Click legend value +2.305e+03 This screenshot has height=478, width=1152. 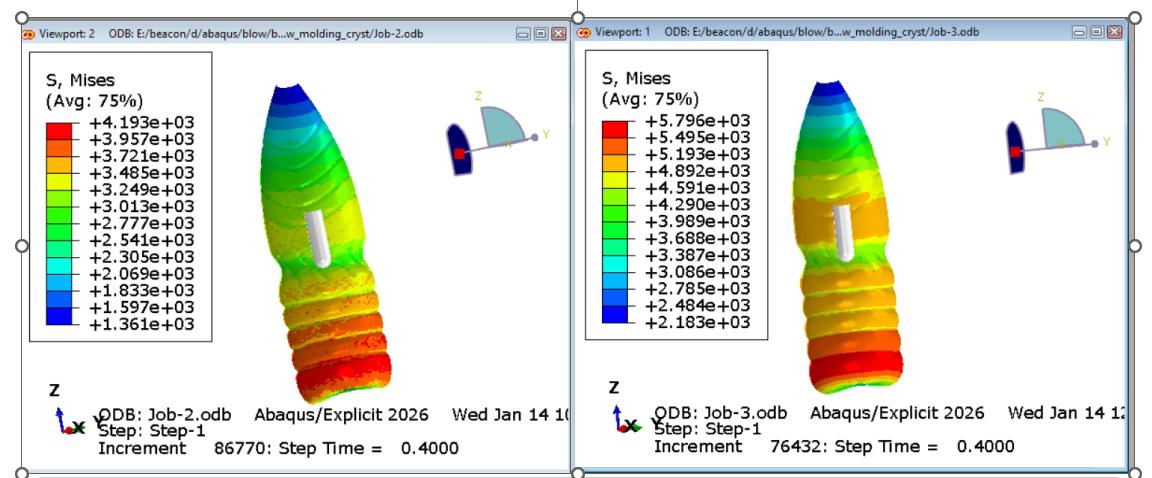142,257
